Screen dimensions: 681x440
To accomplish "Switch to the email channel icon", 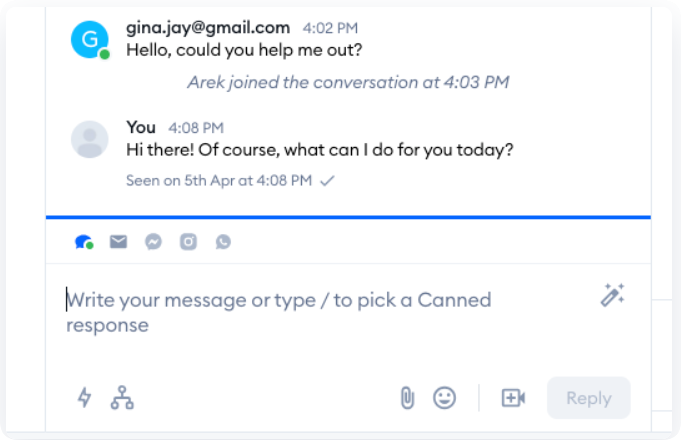I will pos(118,241).
